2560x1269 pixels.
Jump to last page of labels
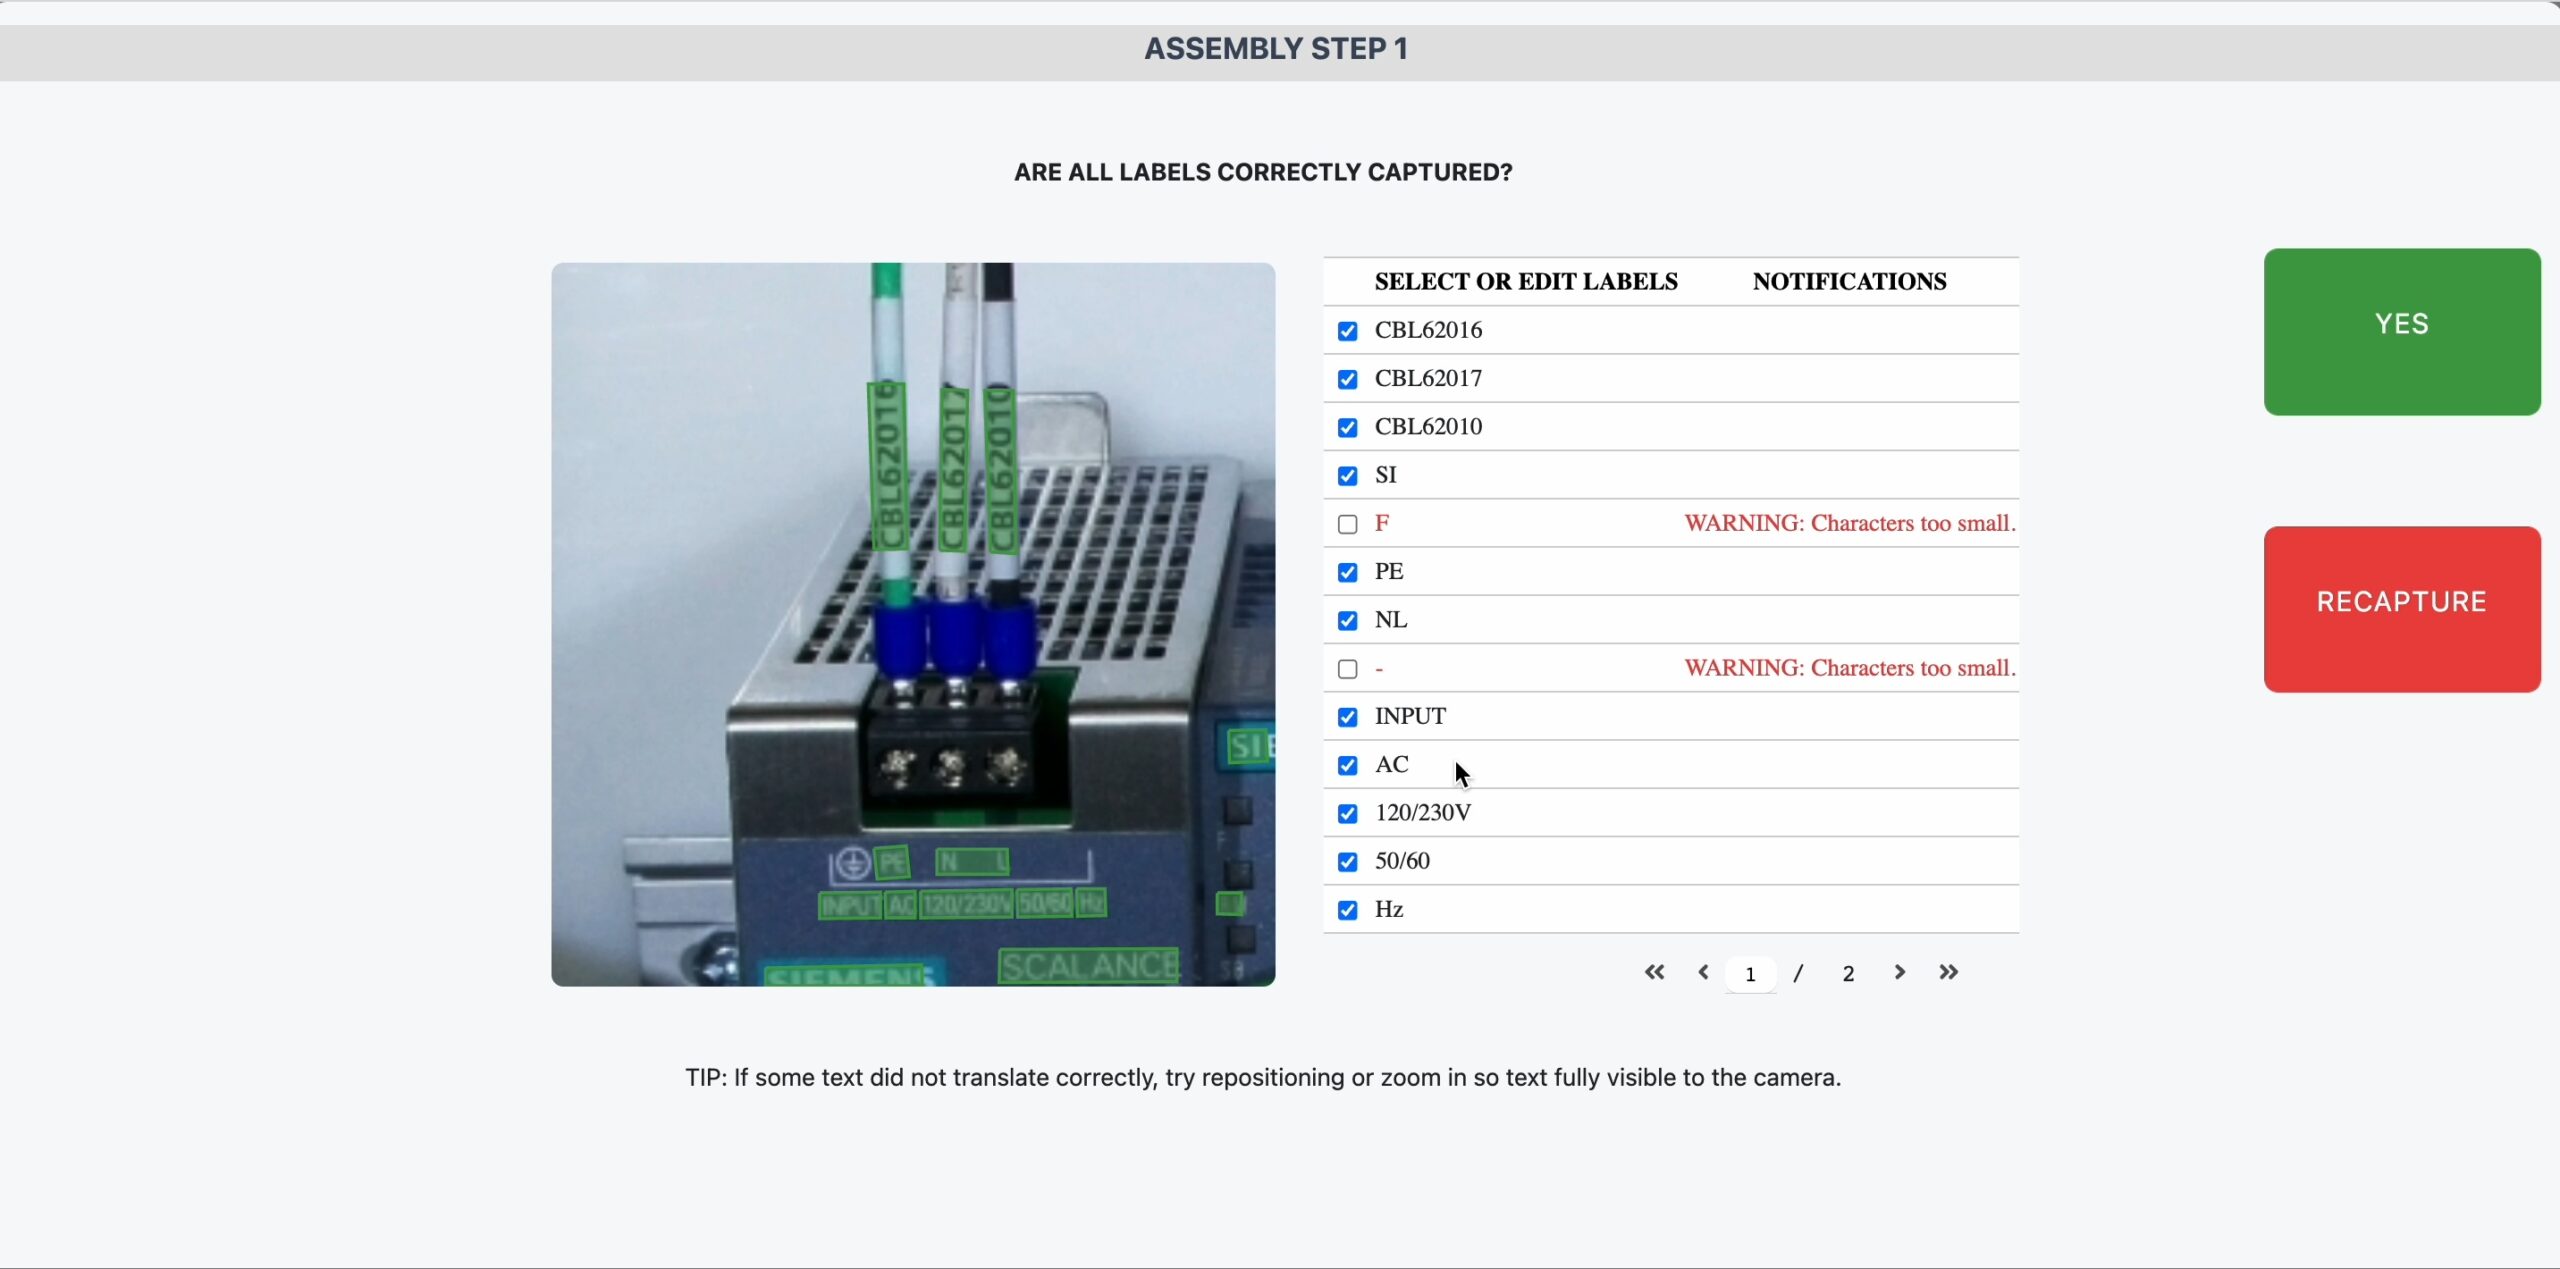[1948, 972]
